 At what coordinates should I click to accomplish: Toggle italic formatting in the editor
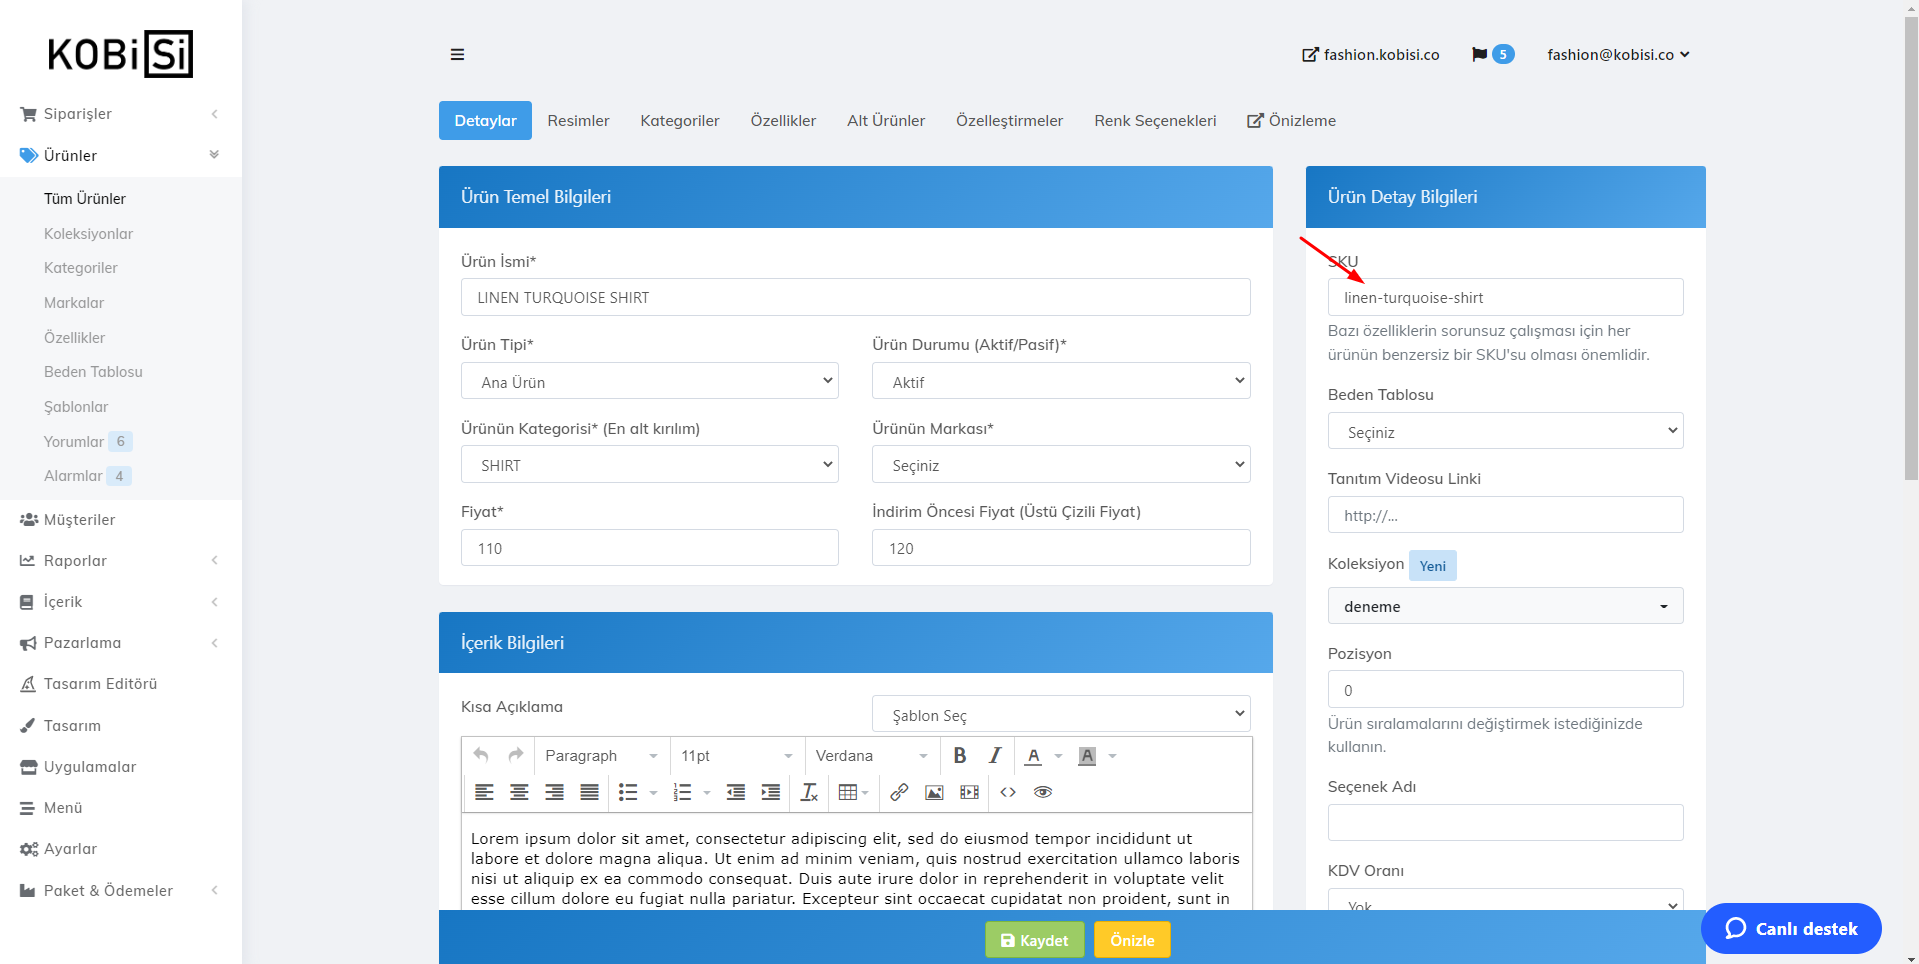[994, 756]
